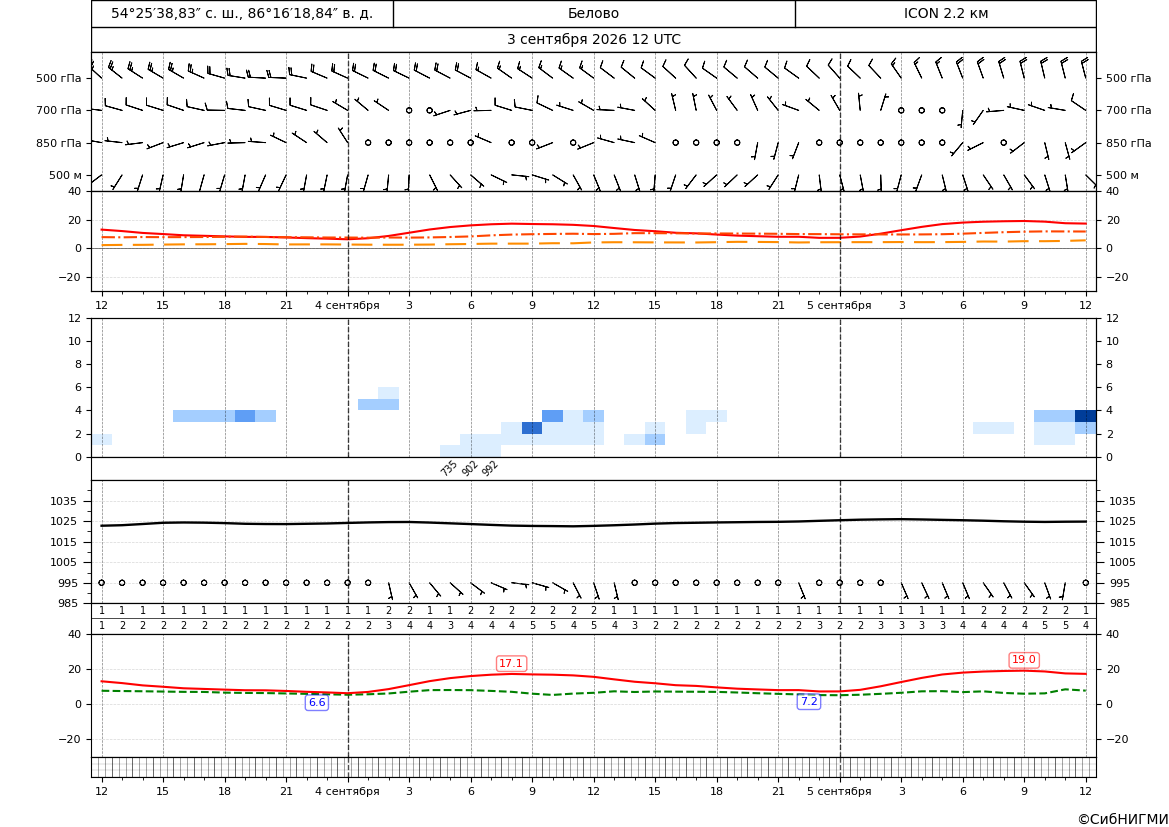Click the left 850 гПа wind level label

[59, 142]
